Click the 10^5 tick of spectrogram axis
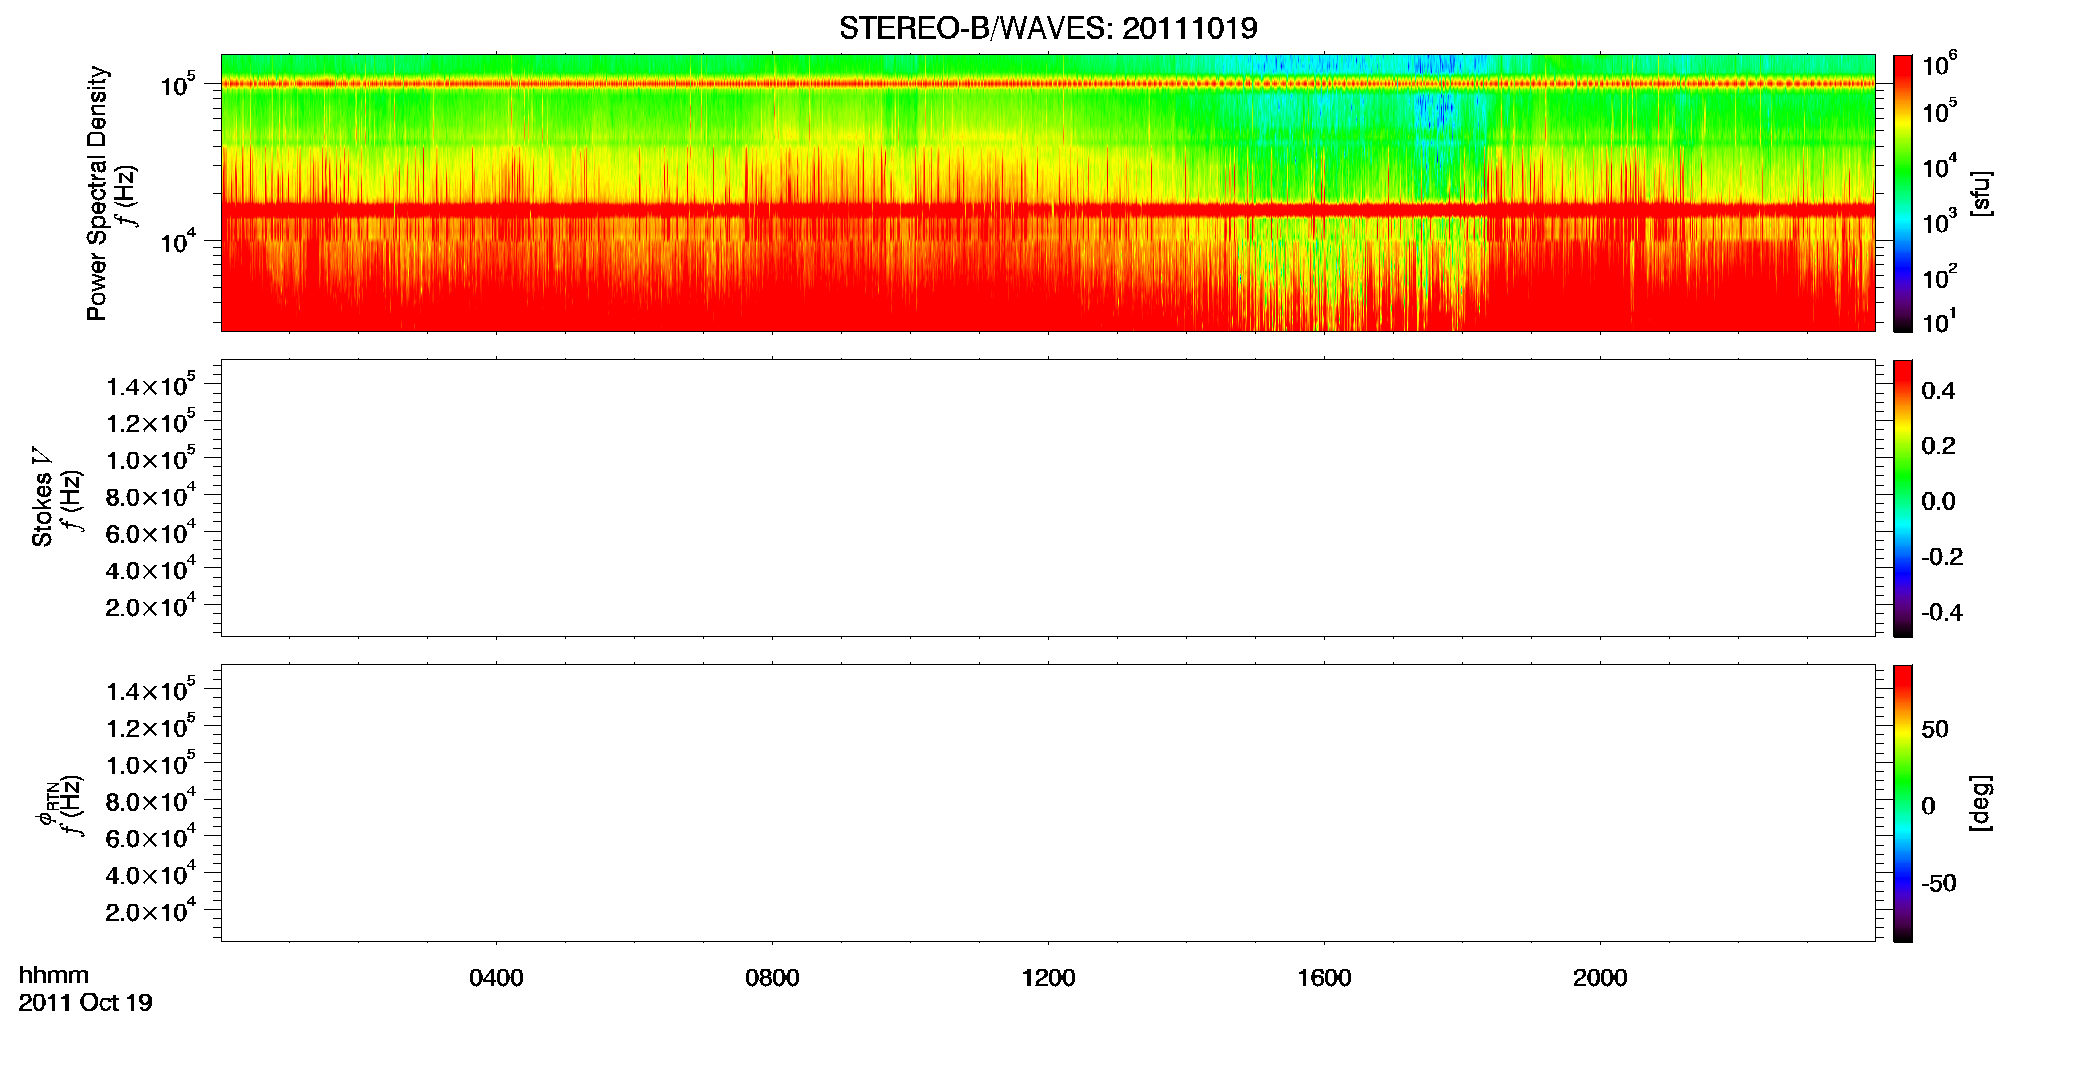 (x=177, y=83)
